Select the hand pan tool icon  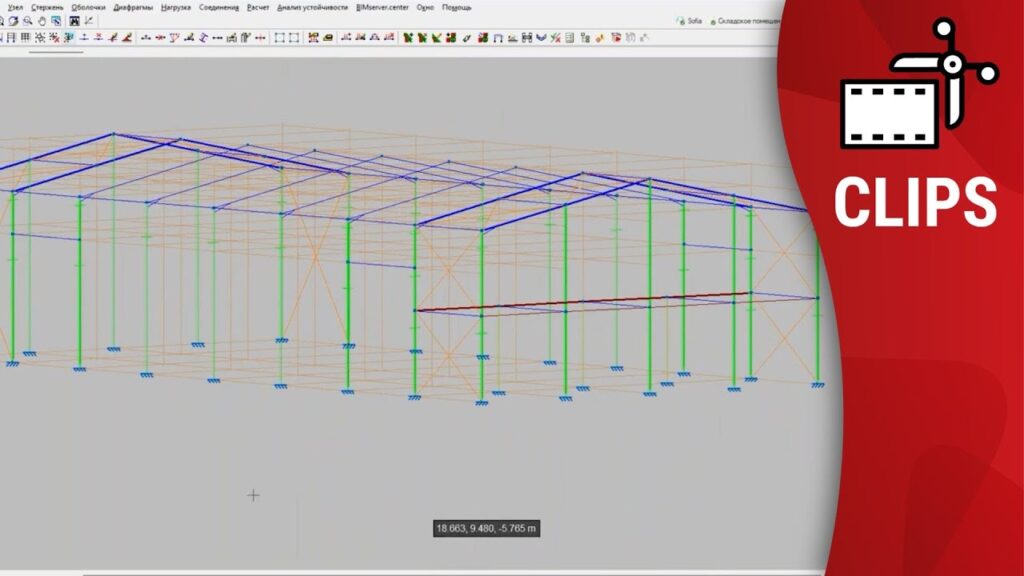(x=41, y=21)
